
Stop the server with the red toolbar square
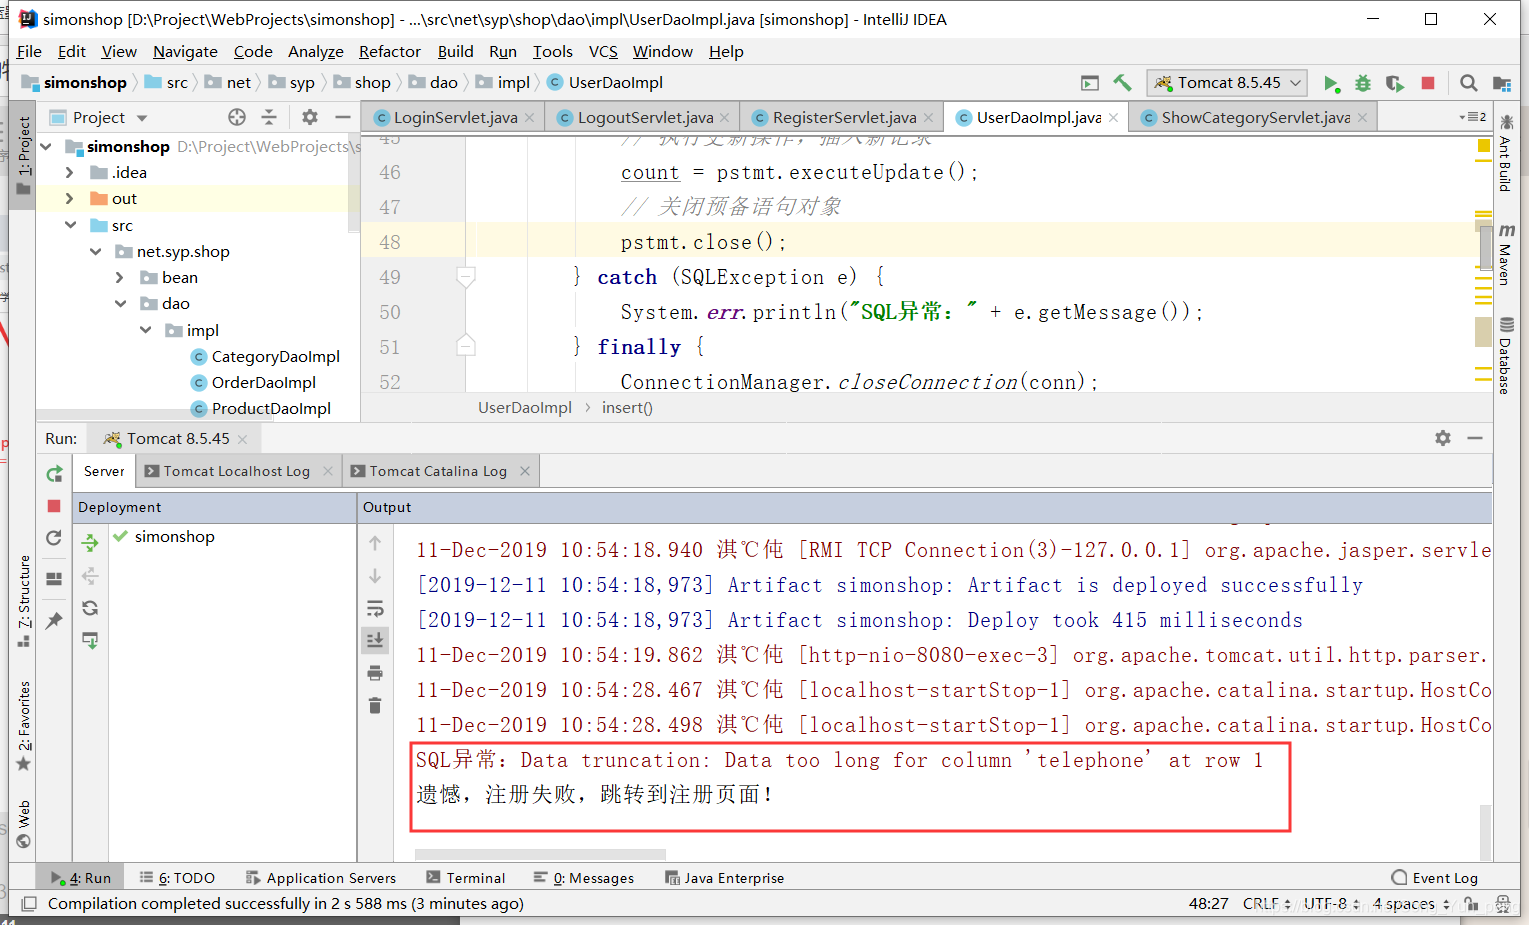coord(1428,83)
